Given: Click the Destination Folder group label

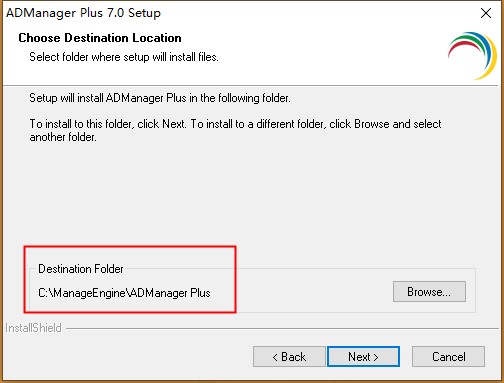Looking at the screenshot, I should tap(81, 269).
